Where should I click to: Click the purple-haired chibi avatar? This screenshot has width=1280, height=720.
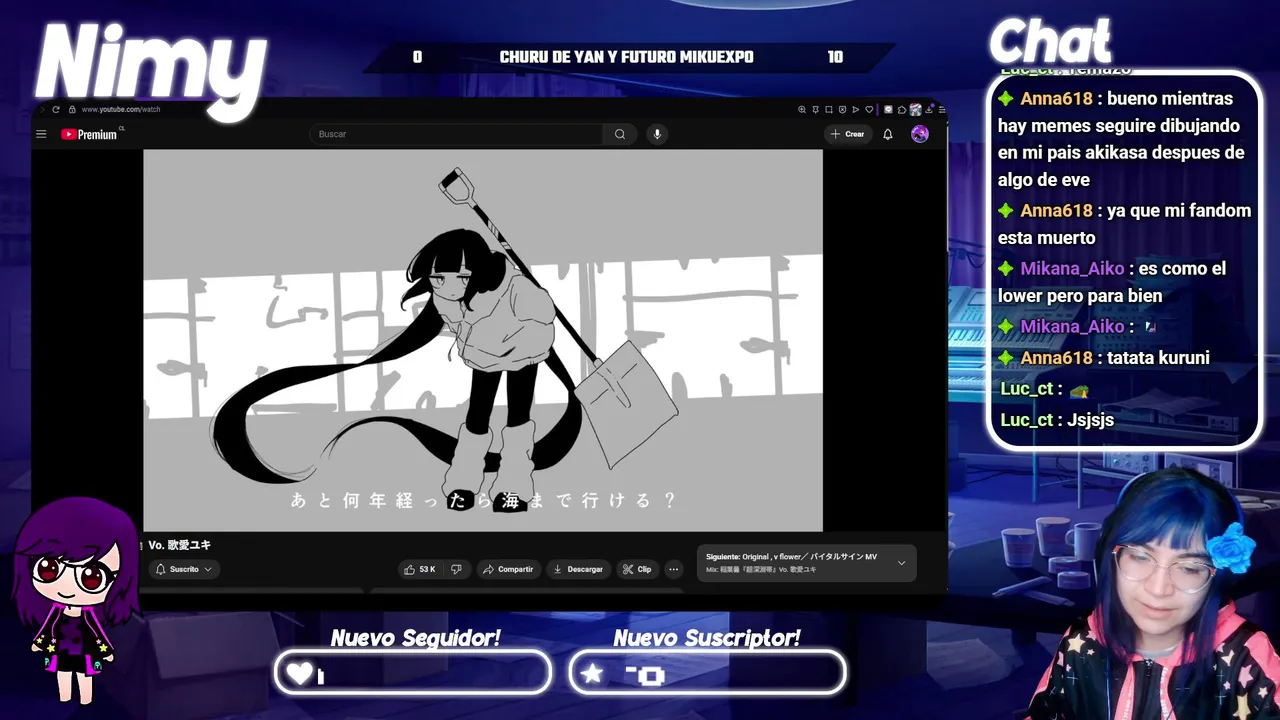click(76, 600)
